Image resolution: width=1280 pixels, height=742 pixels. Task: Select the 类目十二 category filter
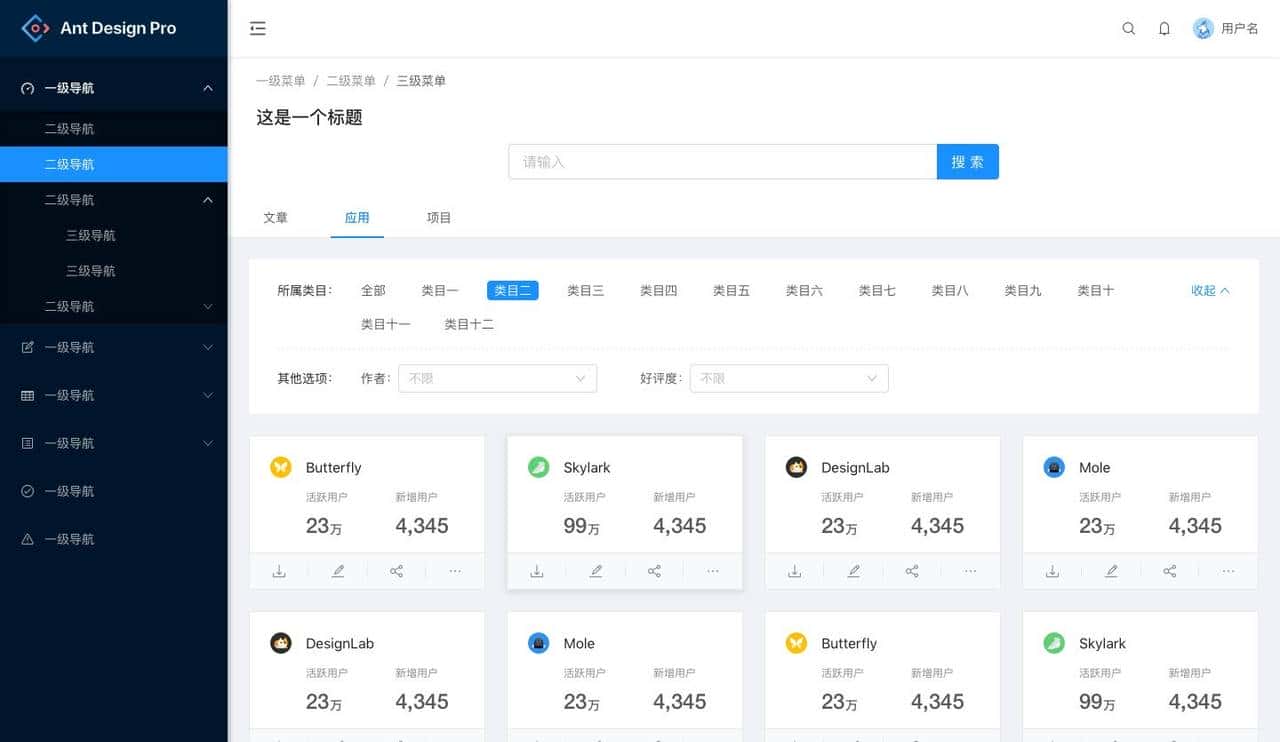467,323
